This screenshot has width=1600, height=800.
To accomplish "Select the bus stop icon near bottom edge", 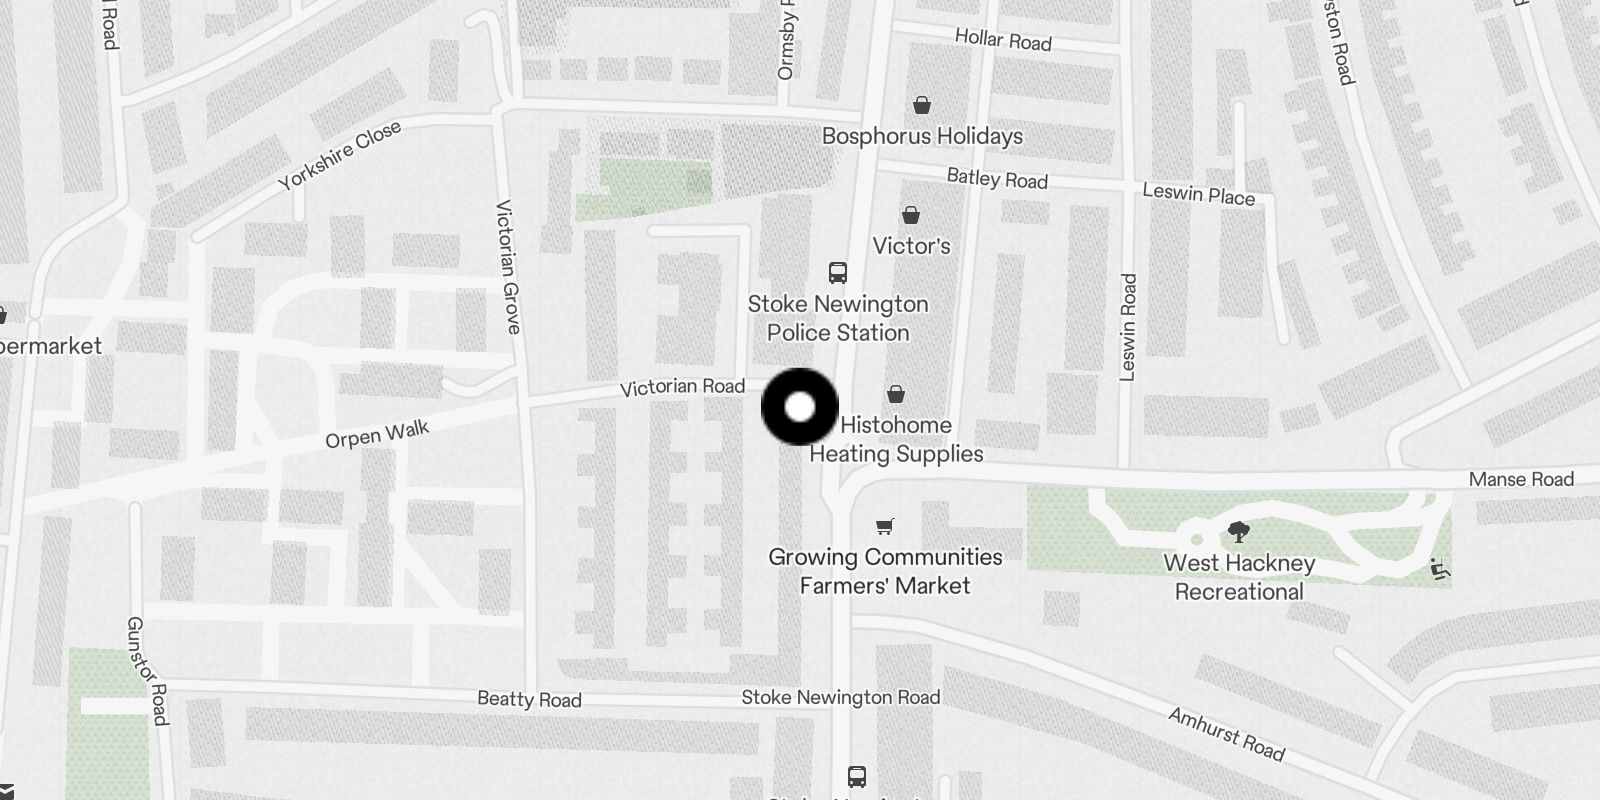I will pos(857,776).
